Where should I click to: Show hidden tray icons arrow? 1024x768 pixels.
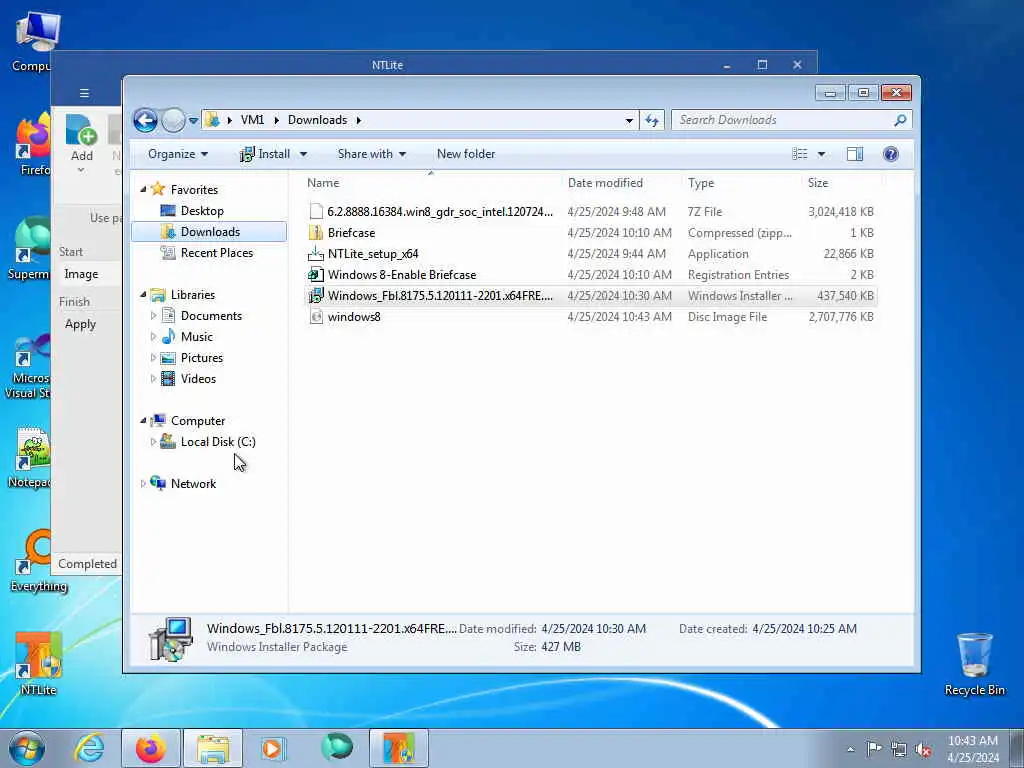coord(850,749)
